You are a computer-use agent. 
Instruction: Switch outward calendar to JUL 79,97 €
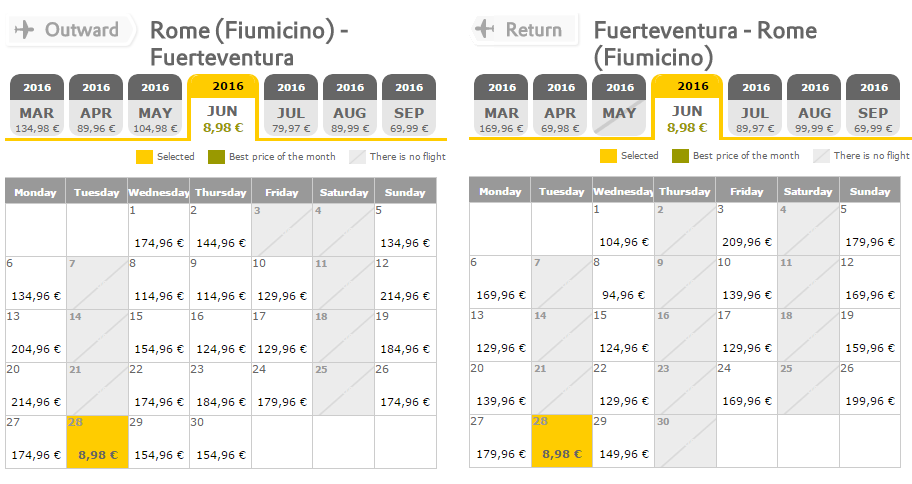[291, 105]
